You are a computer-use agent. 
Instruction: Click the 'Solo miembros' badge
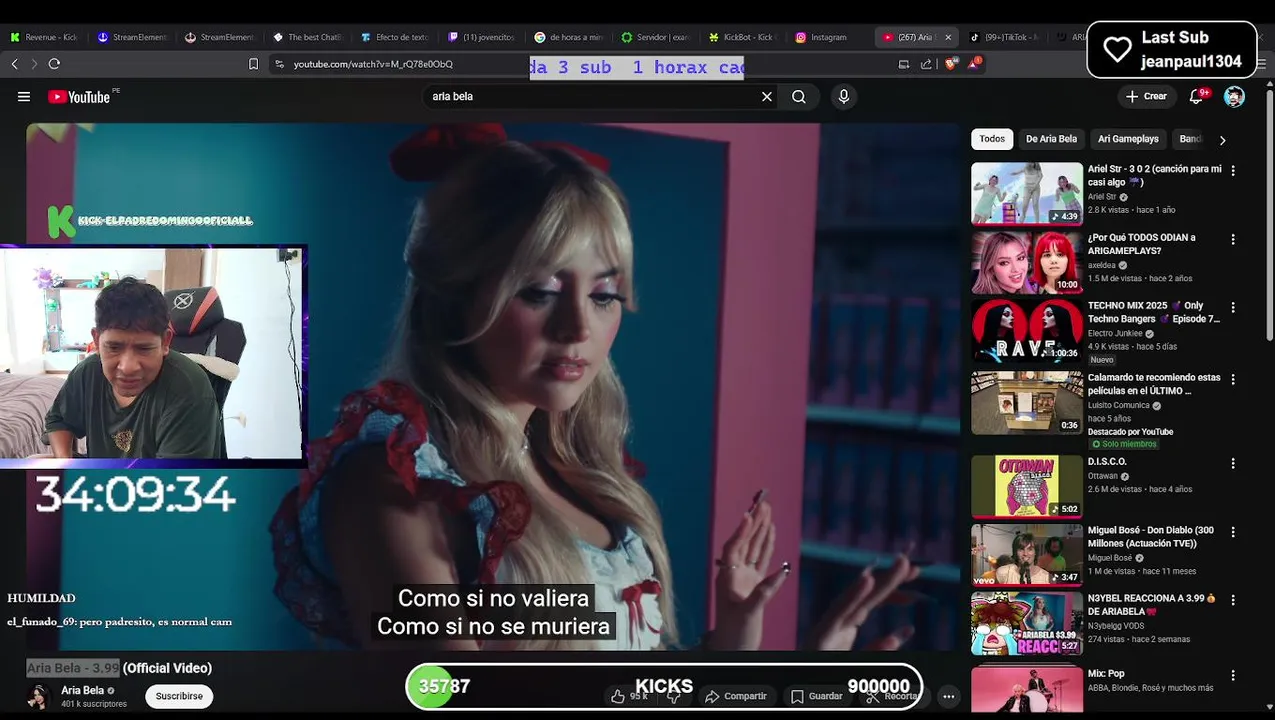click(1124, 444)
